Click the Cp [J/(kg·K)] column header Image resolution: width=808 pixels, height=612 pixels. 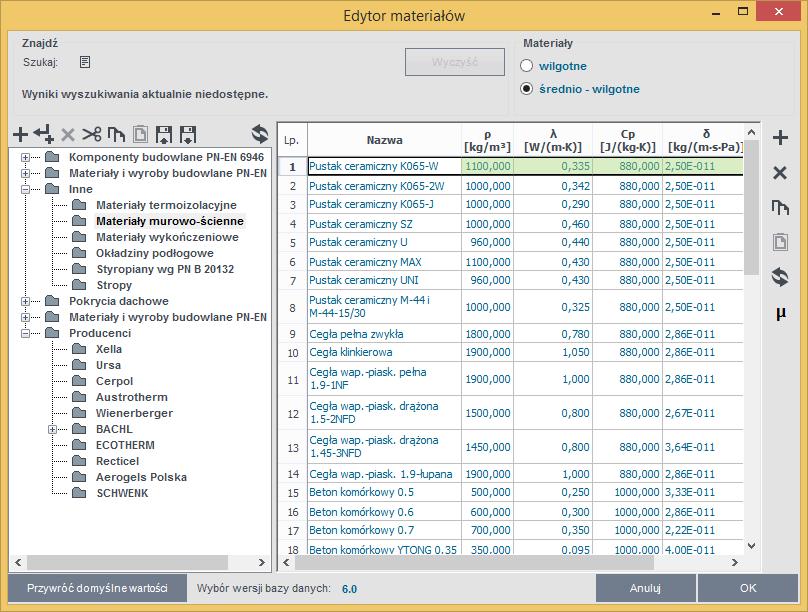[628, 140]
